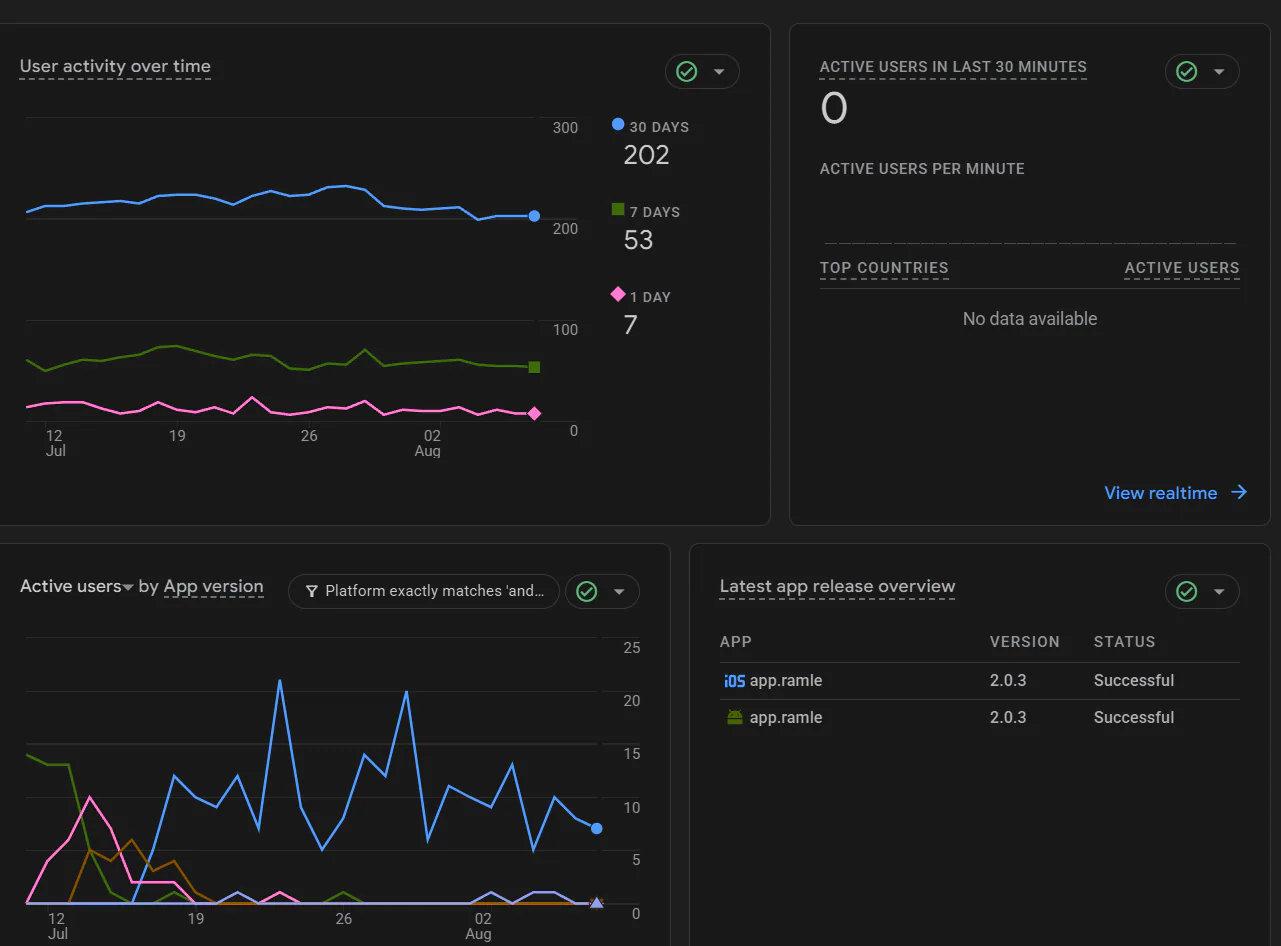1281x946 pixels.
Task: Open the View realtime link
Action: 1160,493
